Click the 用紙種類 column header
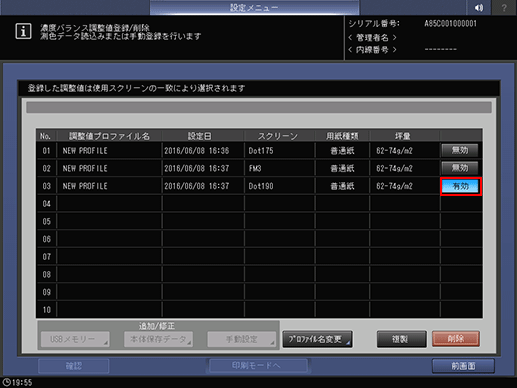 pyautogui.click(x=342, y=136)
